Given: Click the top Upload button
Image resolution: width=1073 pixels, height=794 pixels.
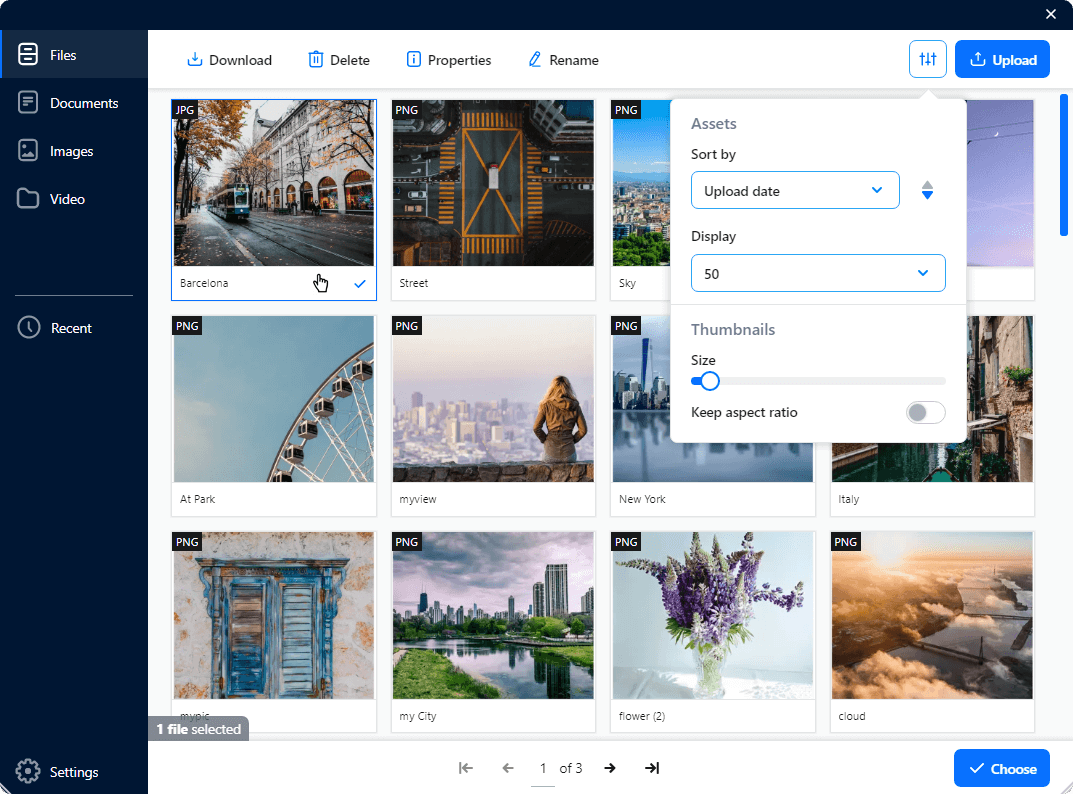Looking at the screenshot, I should pos(1002,59).
